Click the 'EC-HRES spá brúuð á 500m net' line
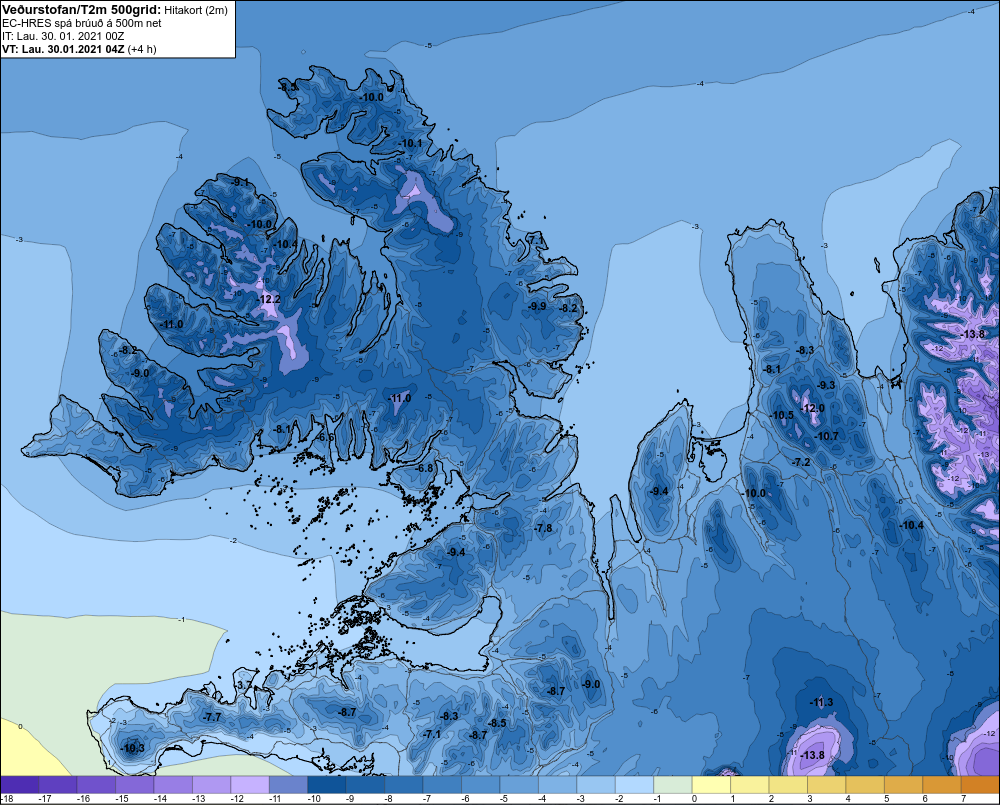This screenshot has height=805, width=1000. (x=82, y=23)
